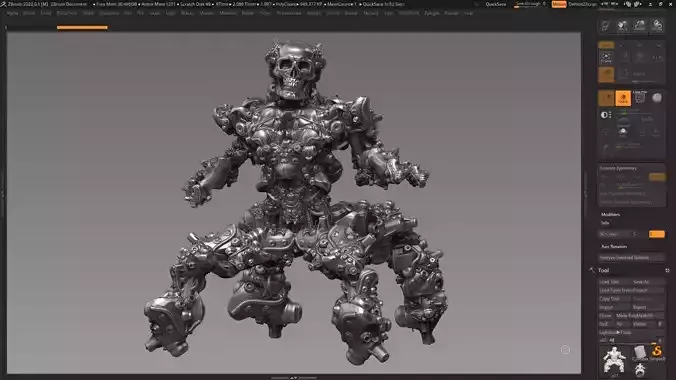This screenshot has height=380, width=676.
Task: Expand the left tray divider handle
Action: pyautogui.click(x=3, y=195)
